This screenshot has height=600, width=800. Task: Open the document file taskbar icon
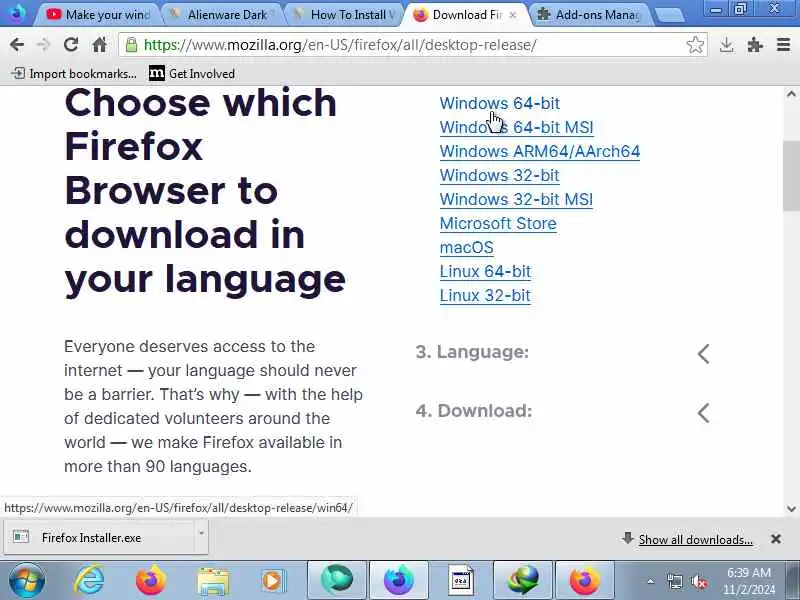pos(461,580)
